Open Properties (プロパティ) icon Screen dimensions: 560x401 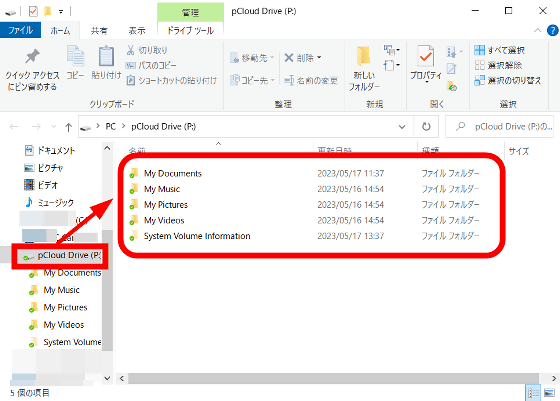[x=426, y=56]
